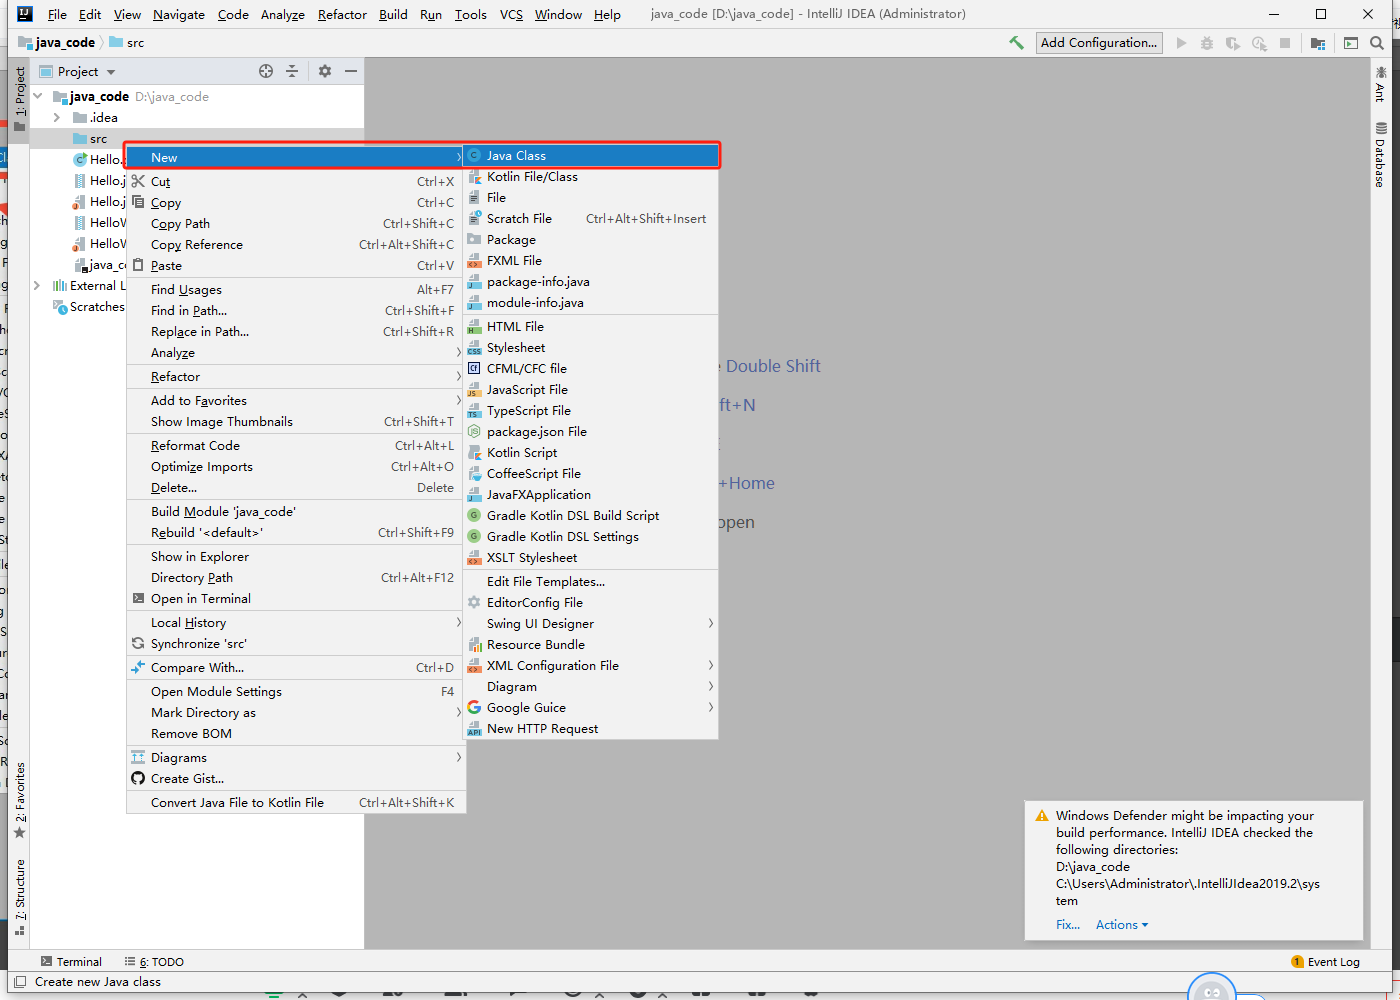Collapse the java_code project node
Image resolution: width=1400 pixels, height=1000 pixels.
point(38,97)
